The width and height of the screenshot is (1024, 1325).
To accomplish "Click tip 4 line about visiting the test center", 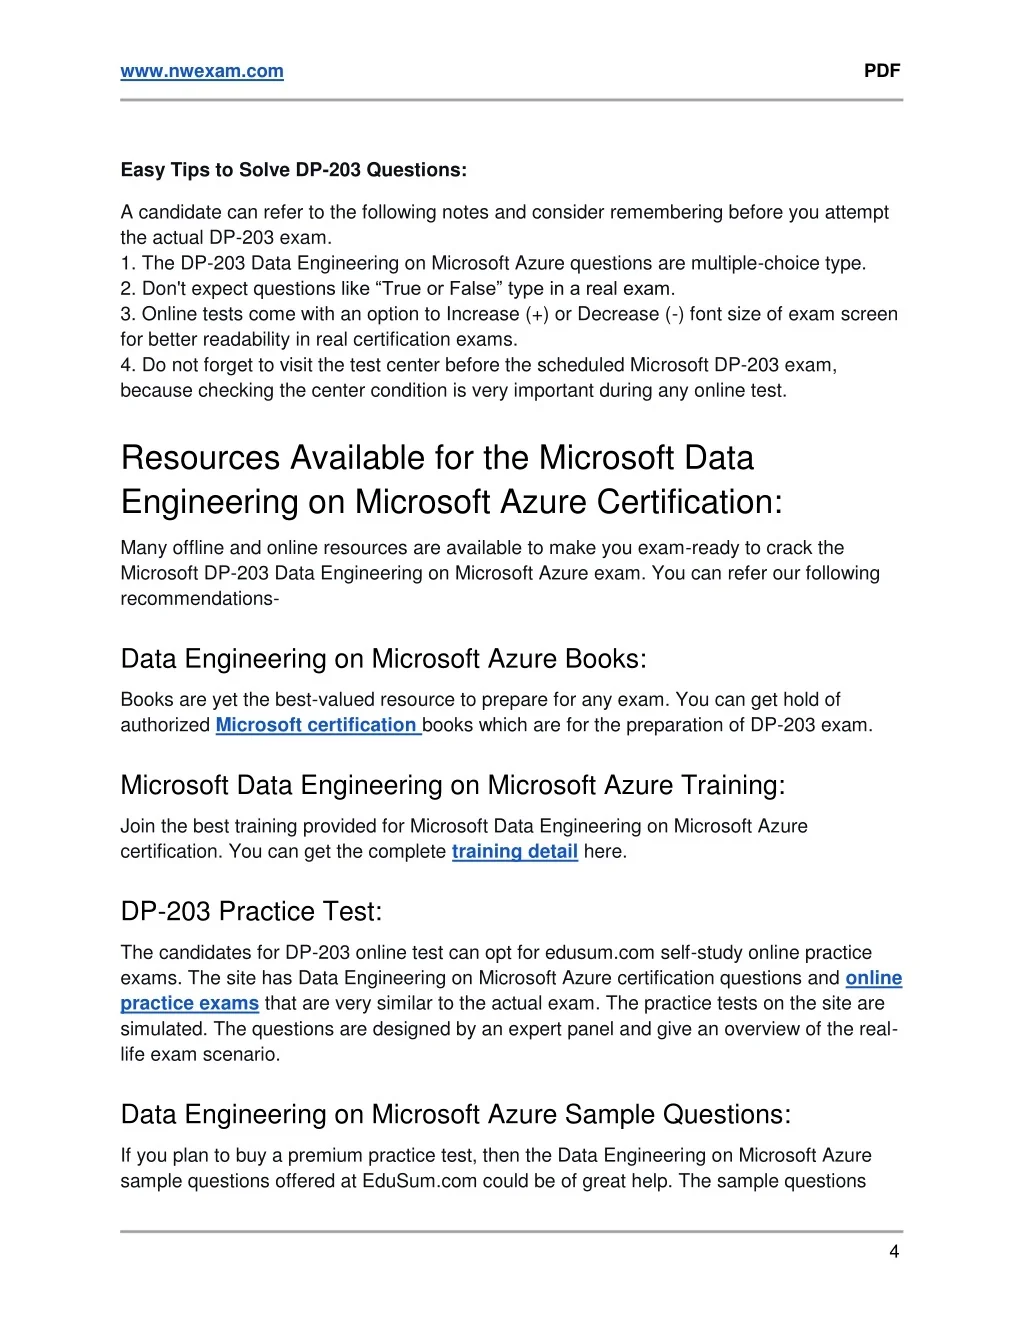I will (478, 365).
